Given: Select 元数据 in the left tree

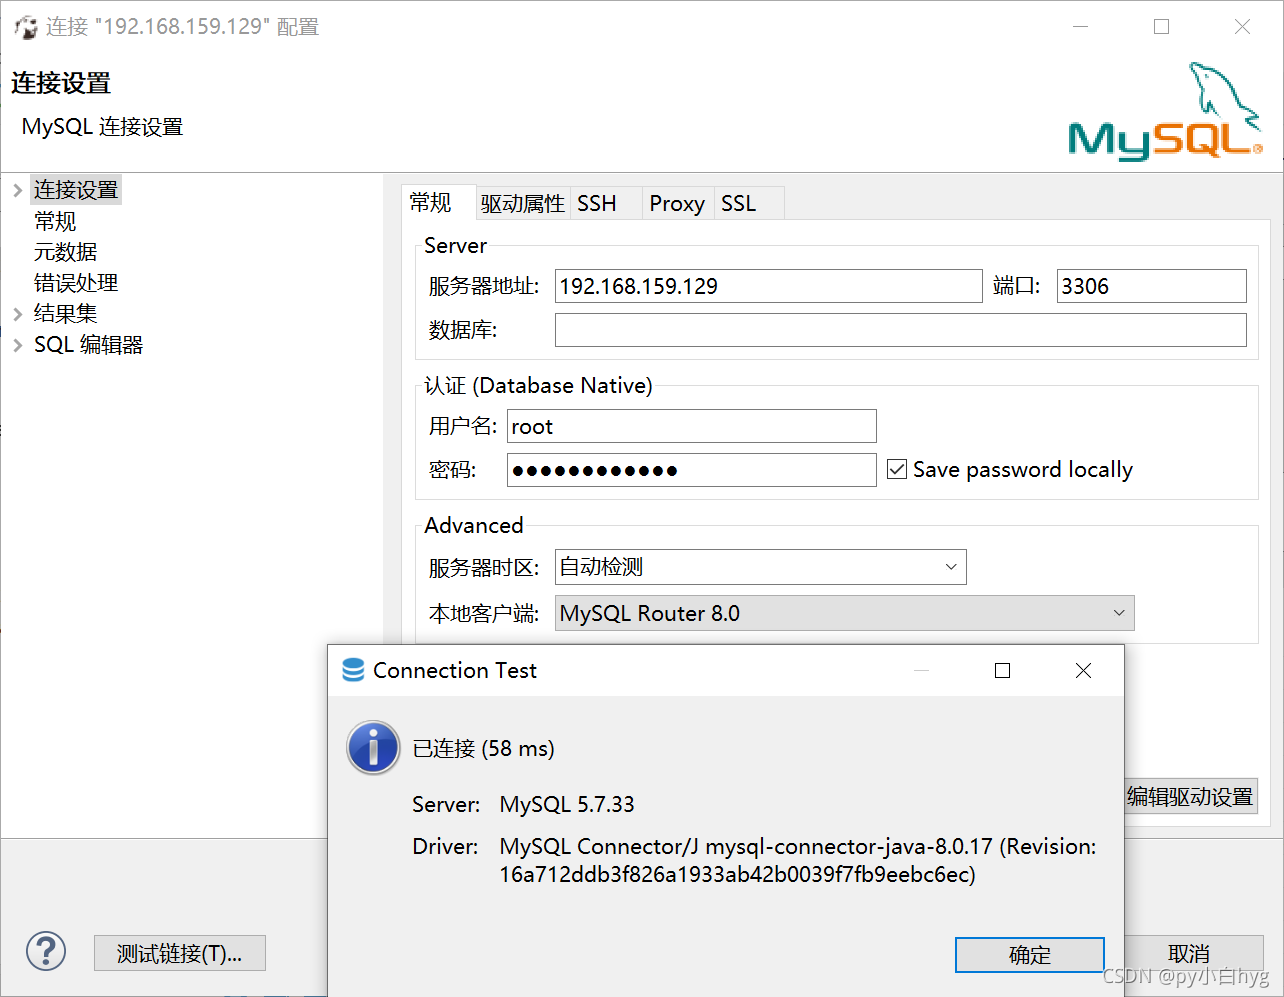Looking at the screenshot, I should pyautogui.click(x=66, y=252).
